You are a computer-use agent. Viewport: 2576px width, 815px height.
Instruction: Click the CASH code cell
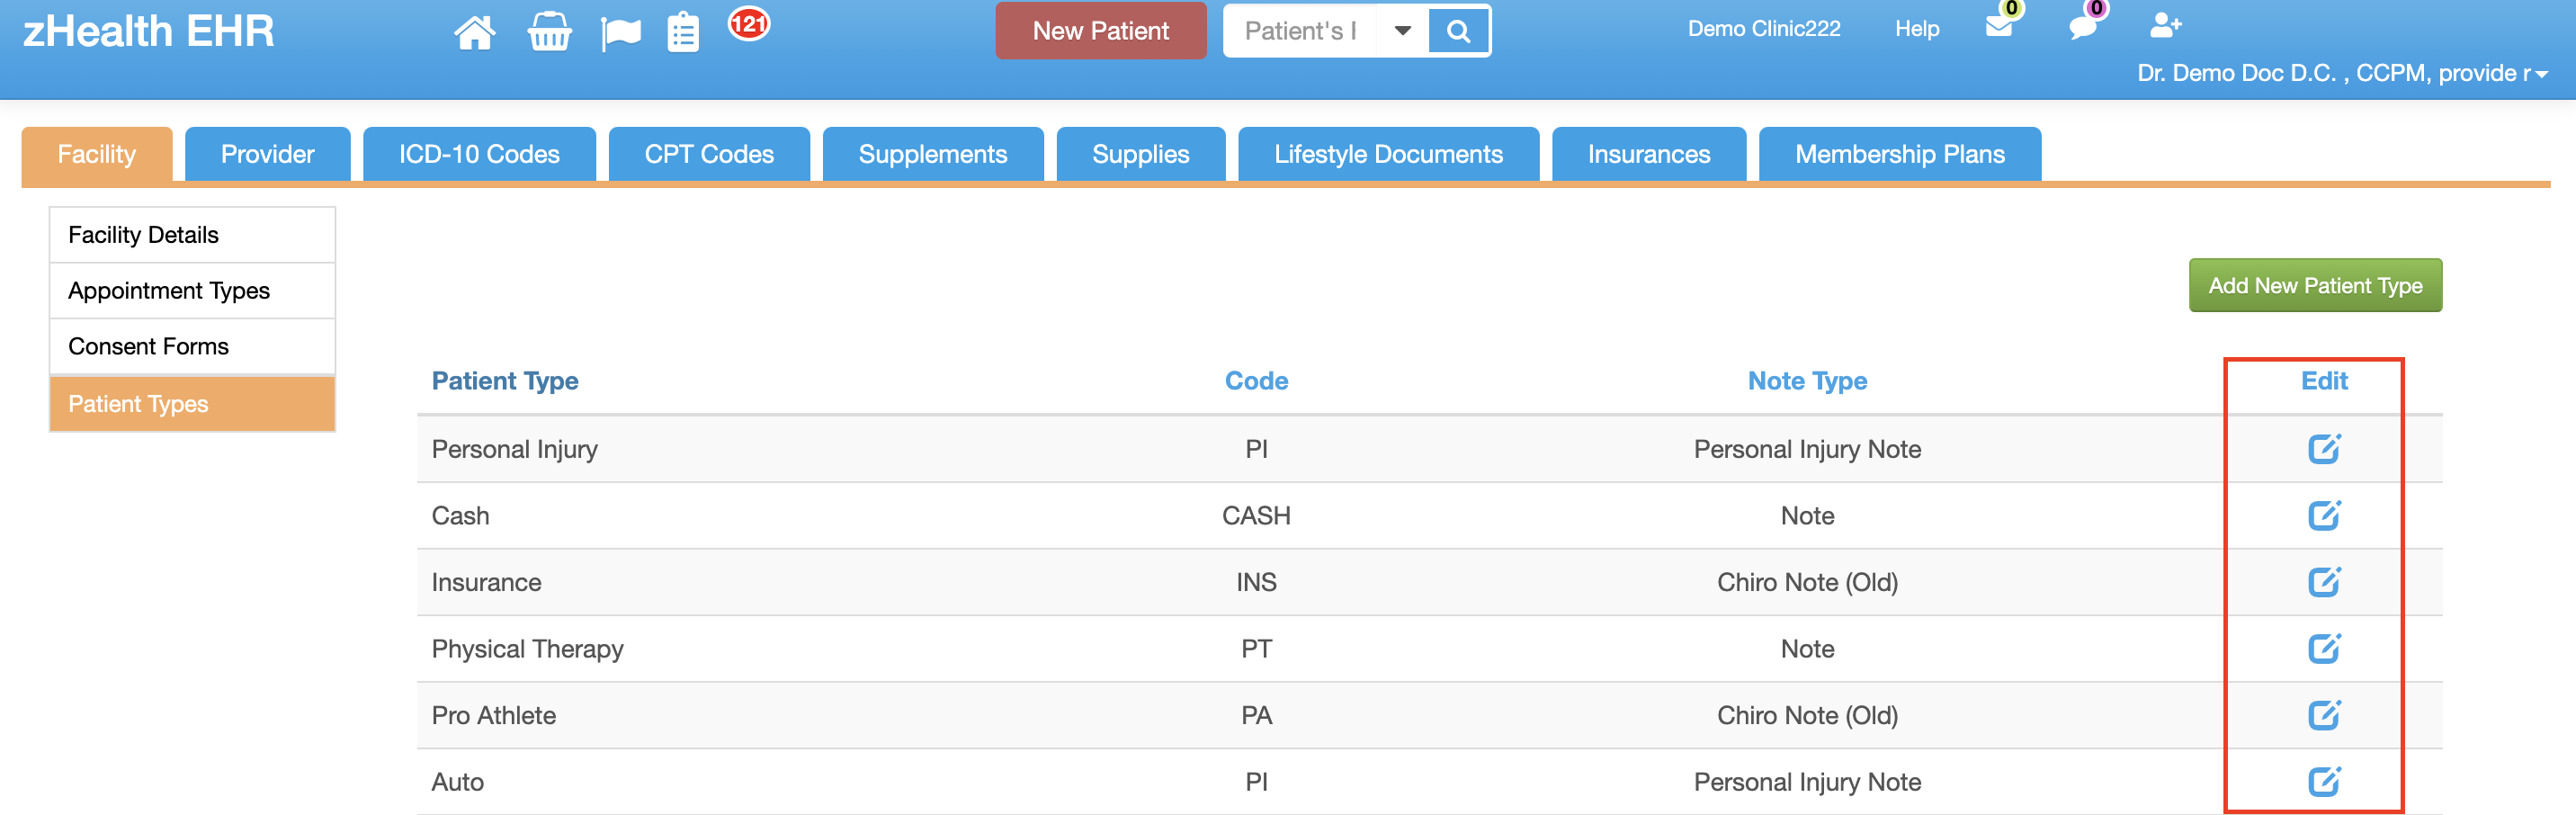1256,516
